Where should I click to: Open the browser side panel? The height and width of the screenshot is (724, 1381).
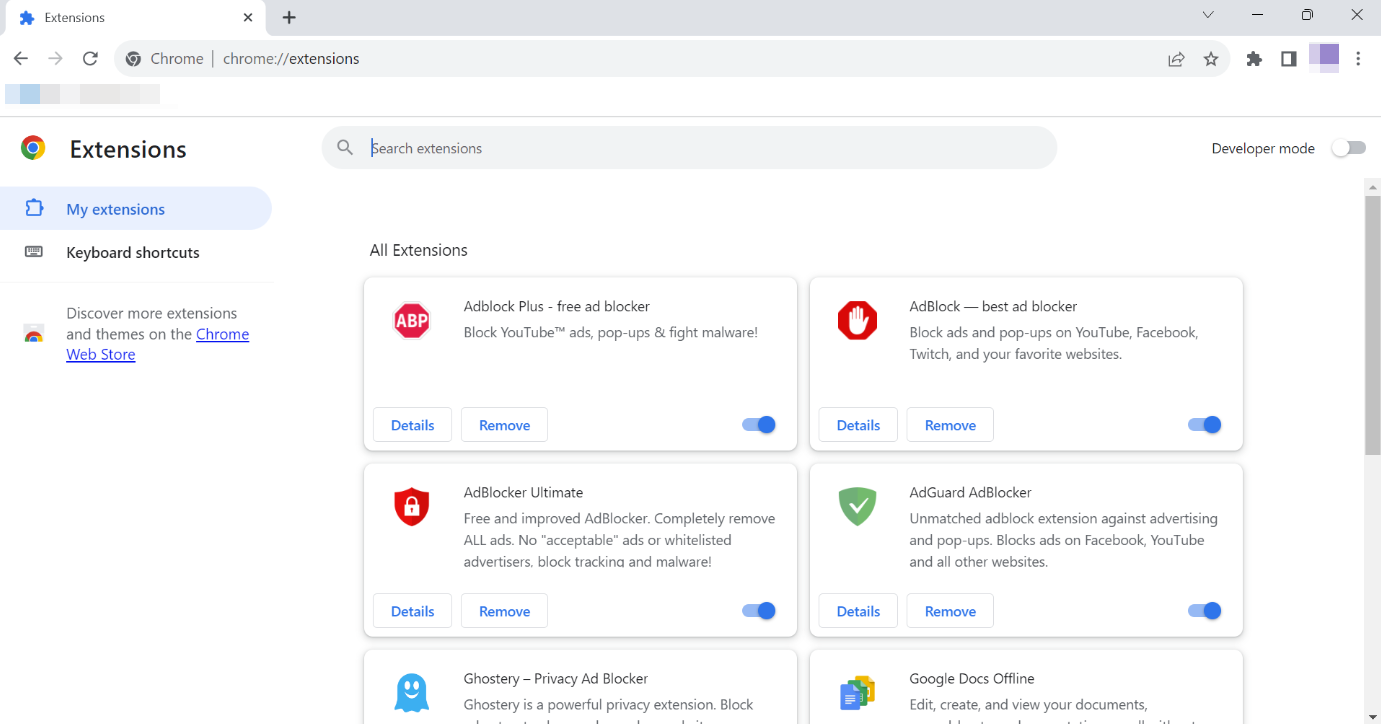[1289, 59]
